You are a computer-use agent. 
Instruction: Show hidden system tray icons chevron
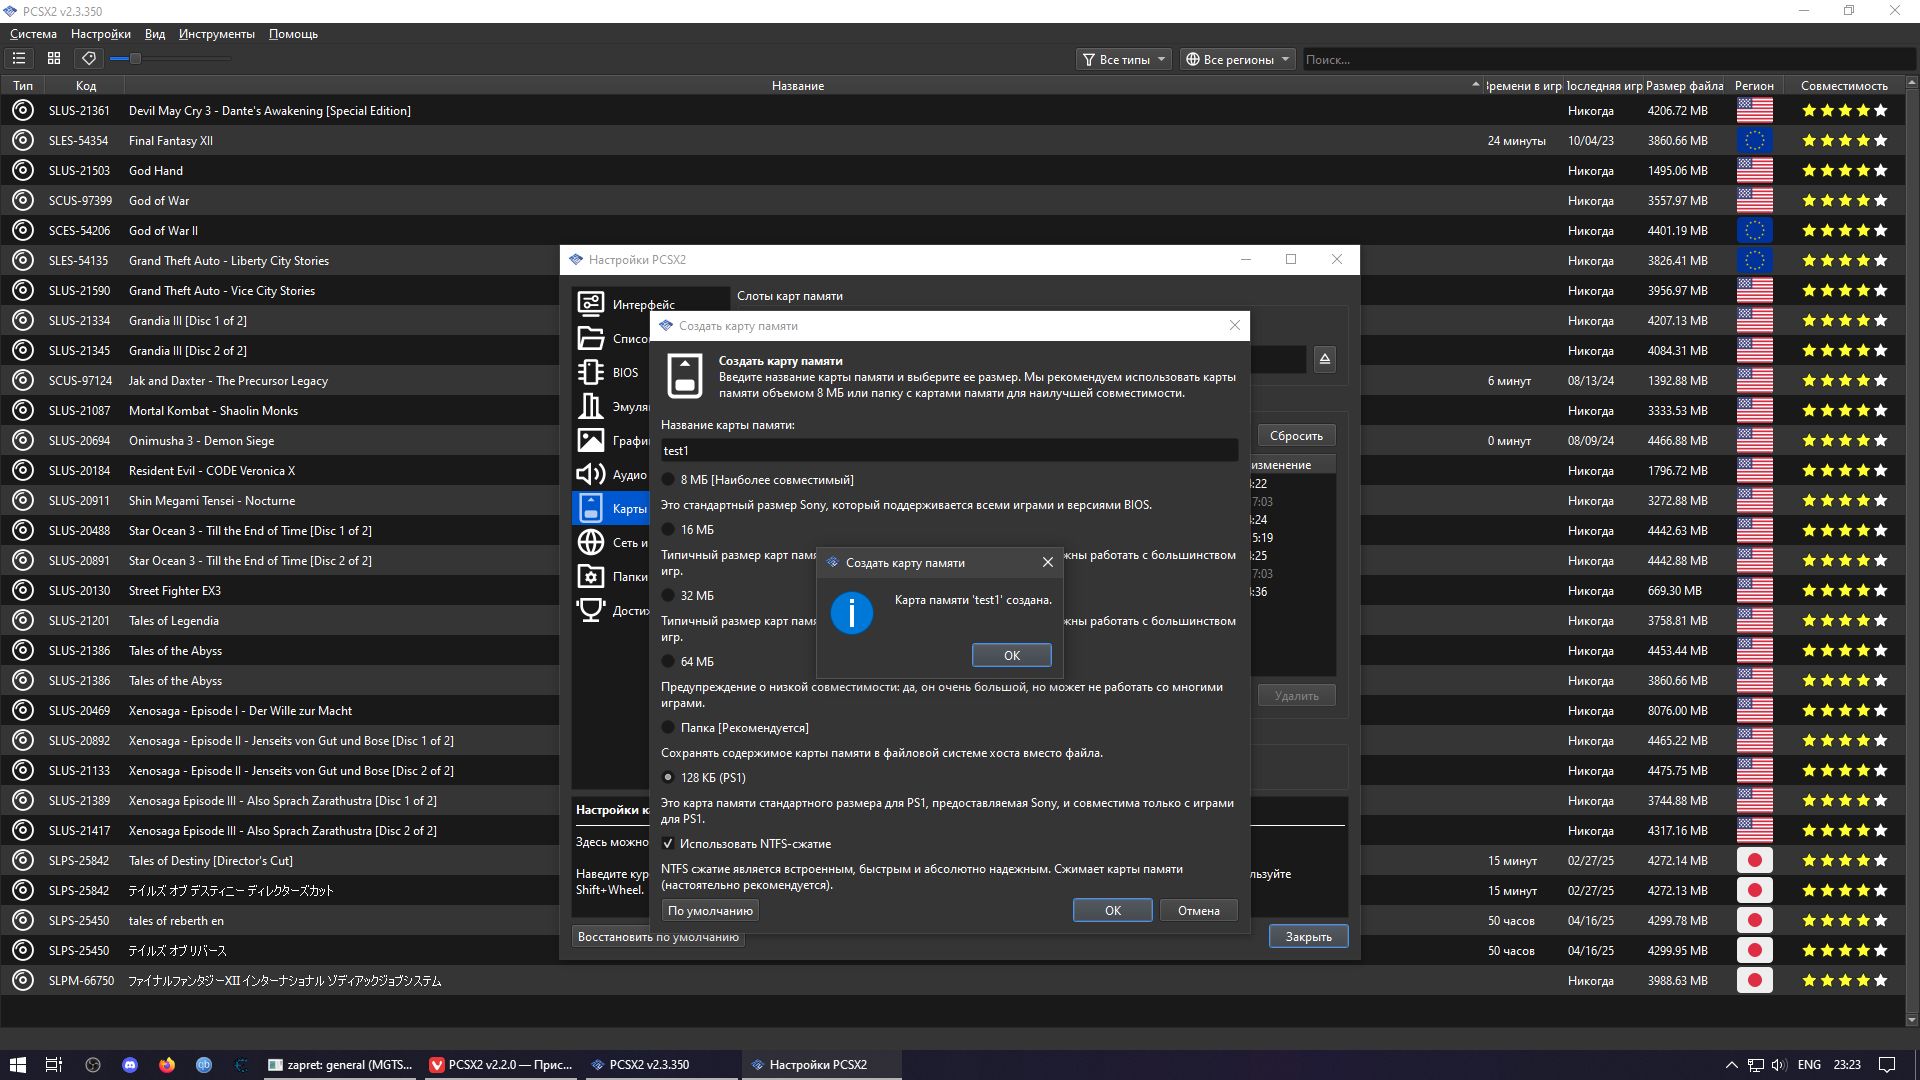coord(1731,1065)
